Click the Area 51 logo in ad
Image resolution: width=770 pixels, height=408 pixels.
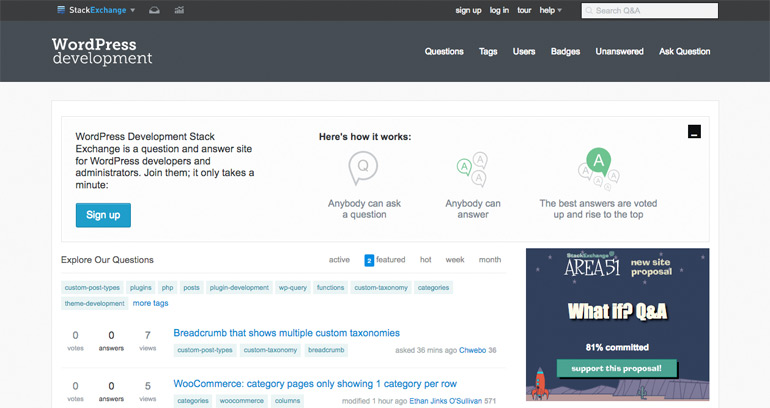click(592, 267)
